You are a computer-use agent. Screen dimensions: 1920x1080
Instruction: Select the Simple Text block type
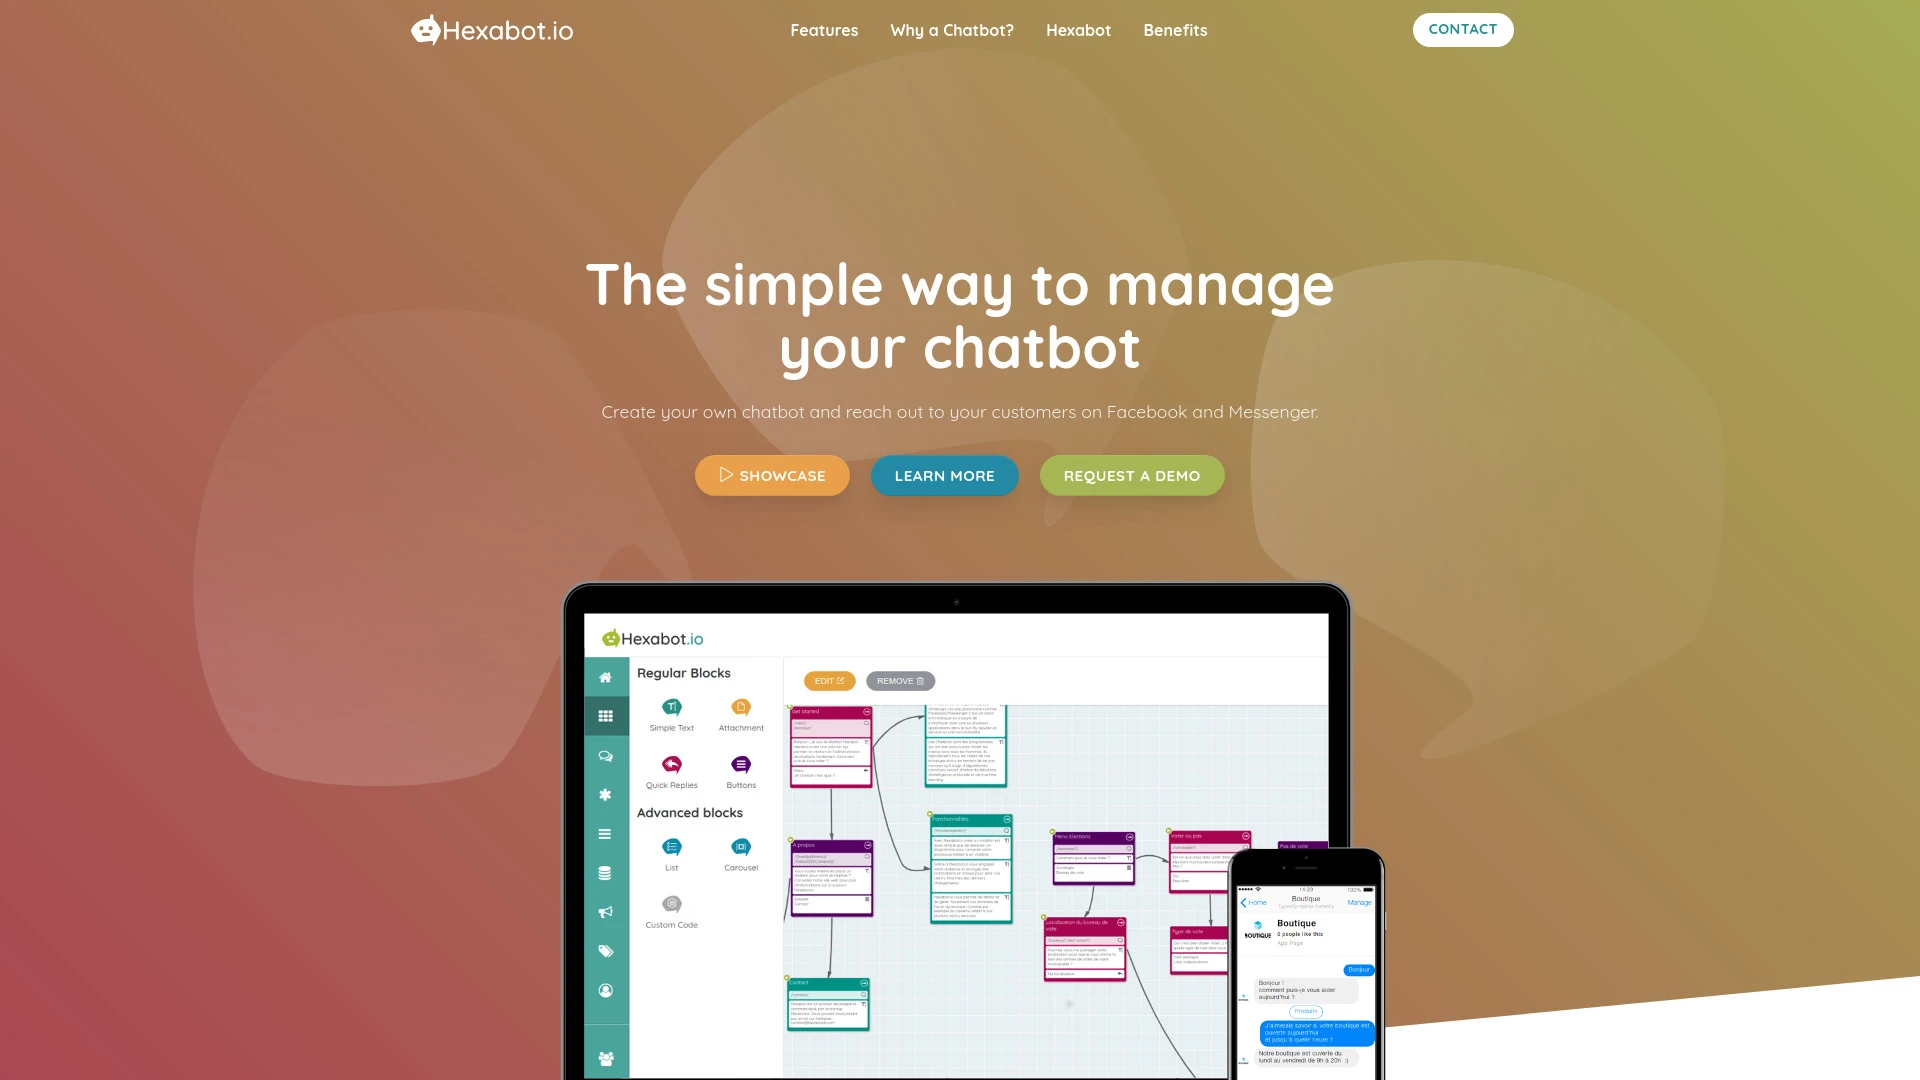pos(671,712)
